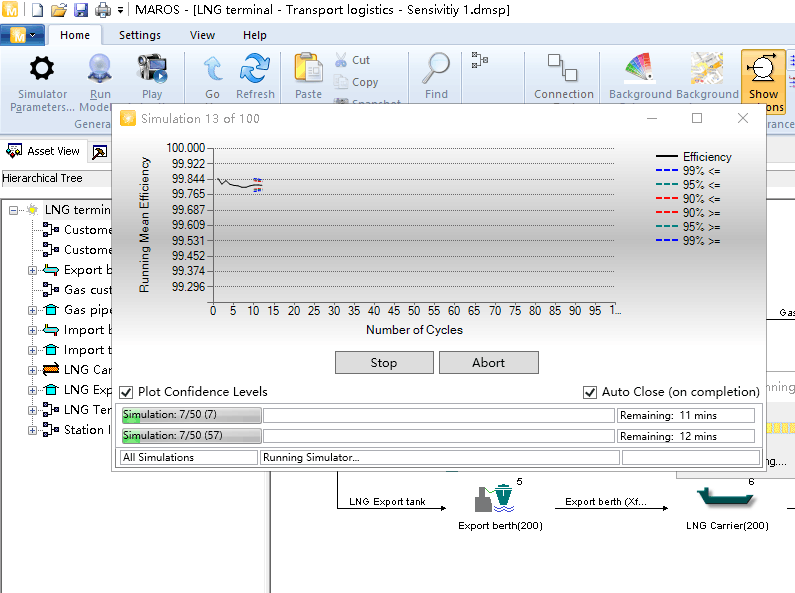Open the View ribbon tab
This screenshot has width=795, height=593.
coord(202,35)
